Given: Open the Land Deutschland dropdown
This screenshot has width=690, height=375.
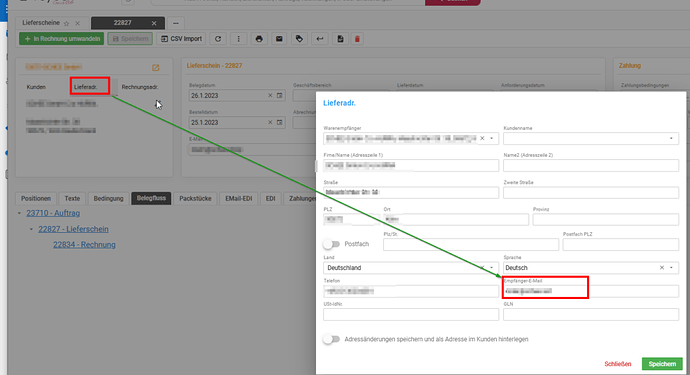Looking at the screenshot, I should click(x=492, y=268).
